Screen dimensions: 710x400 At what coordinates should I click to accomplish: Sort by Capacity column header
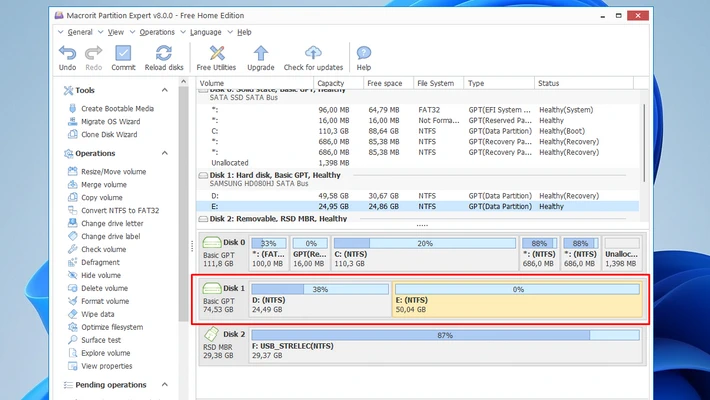[x=339, y=83]
